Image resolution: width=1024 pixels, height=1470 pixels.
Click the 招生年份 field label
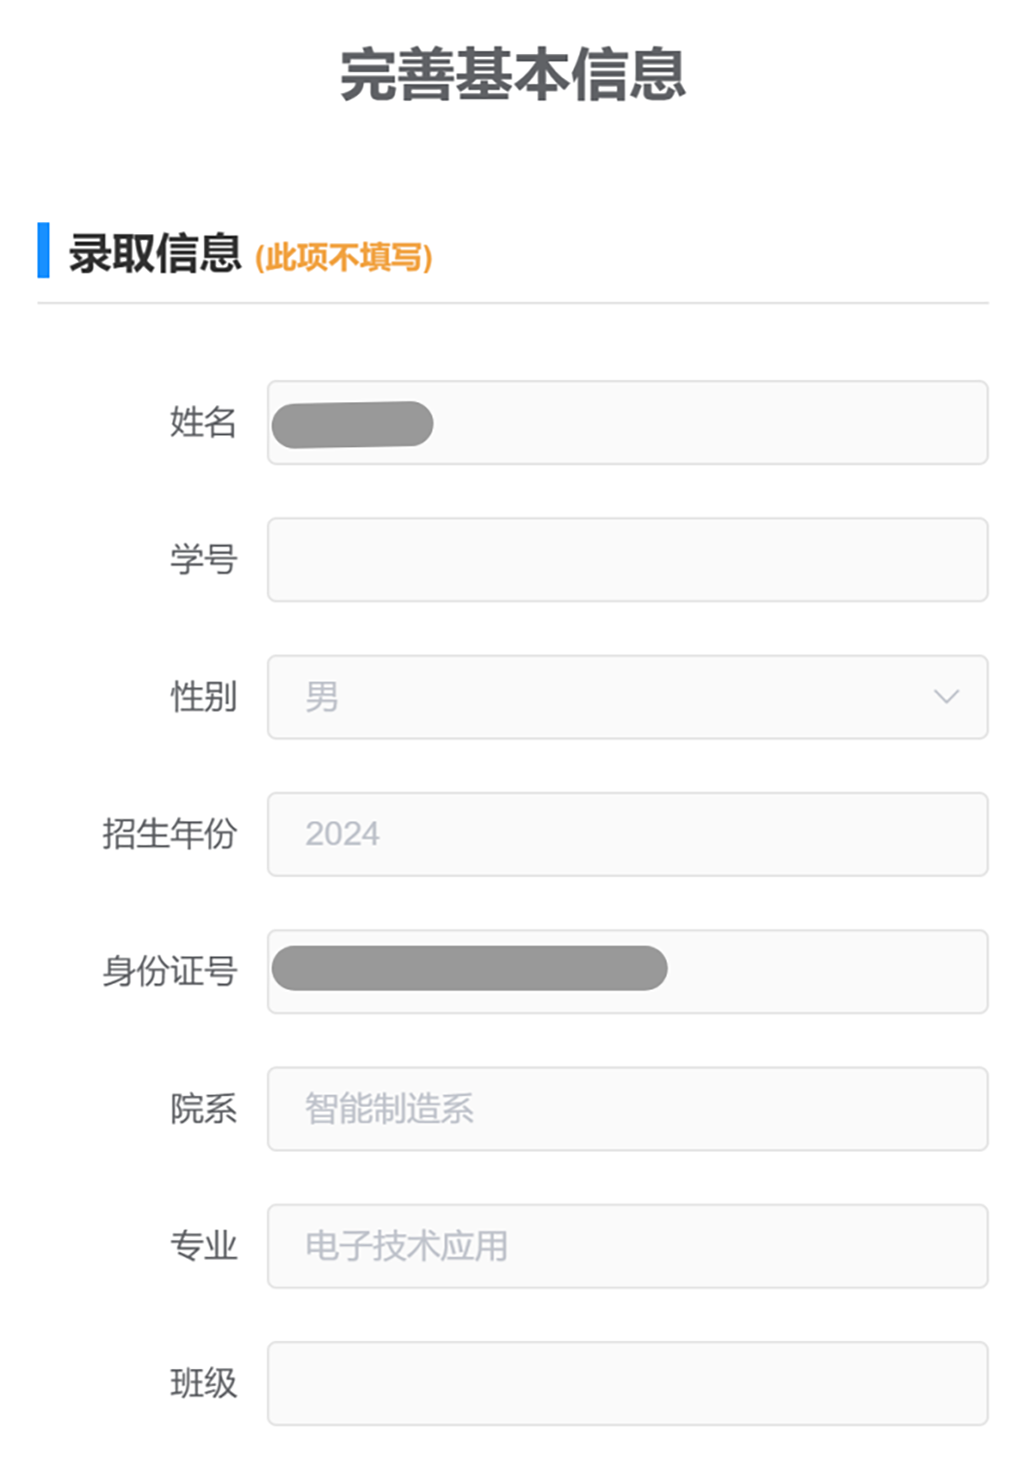[170, 834]
